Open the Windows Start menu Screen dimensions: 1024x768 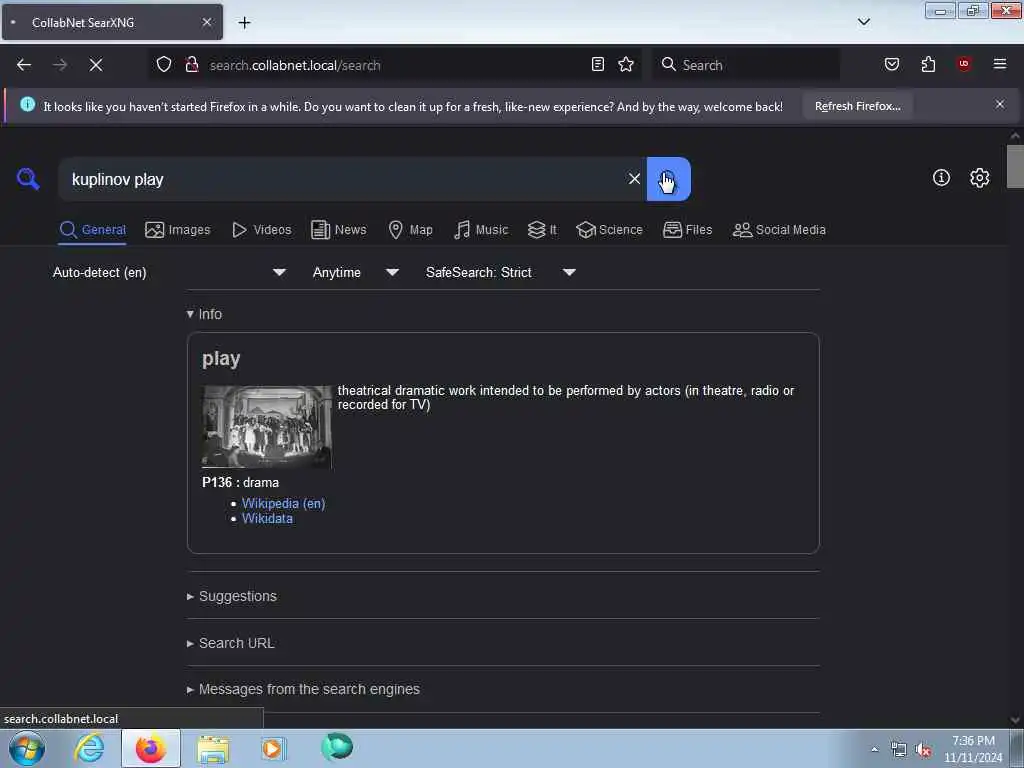click(x=27, y=748)
